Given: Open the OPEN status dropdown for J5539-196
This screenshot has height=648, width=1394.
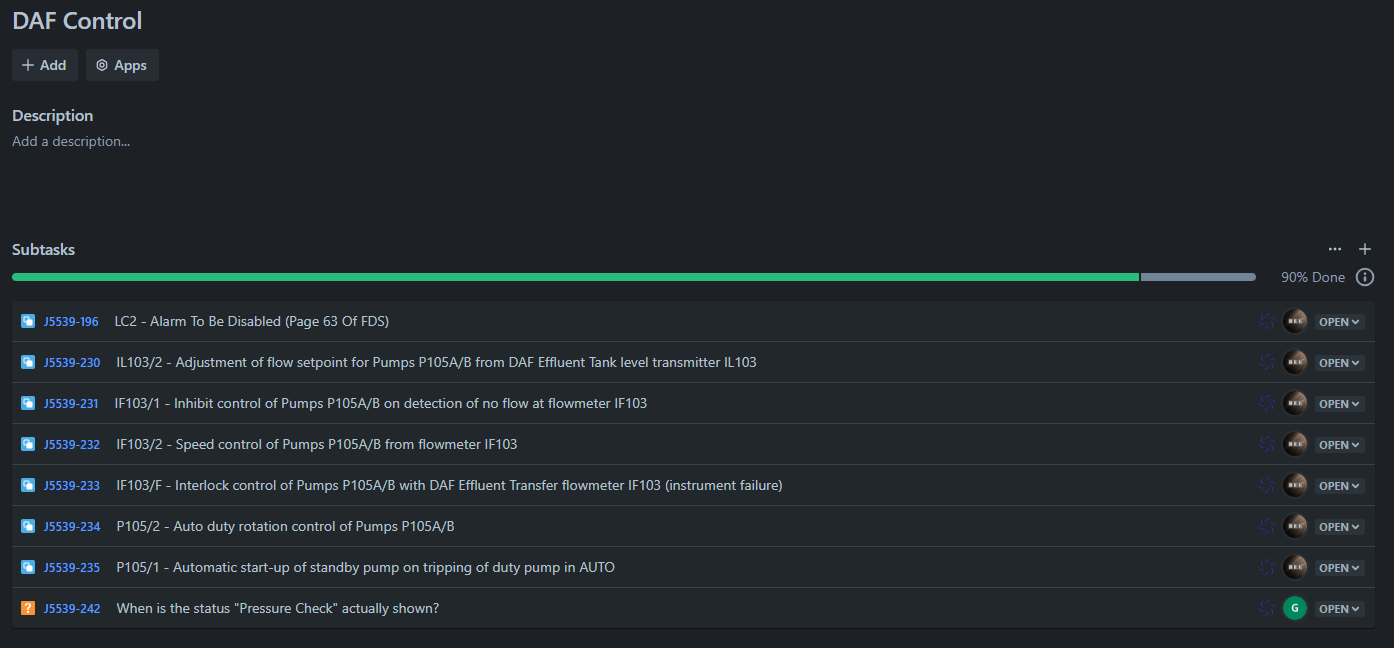Looking at the screenshot, I should (x=1339, y=322).
